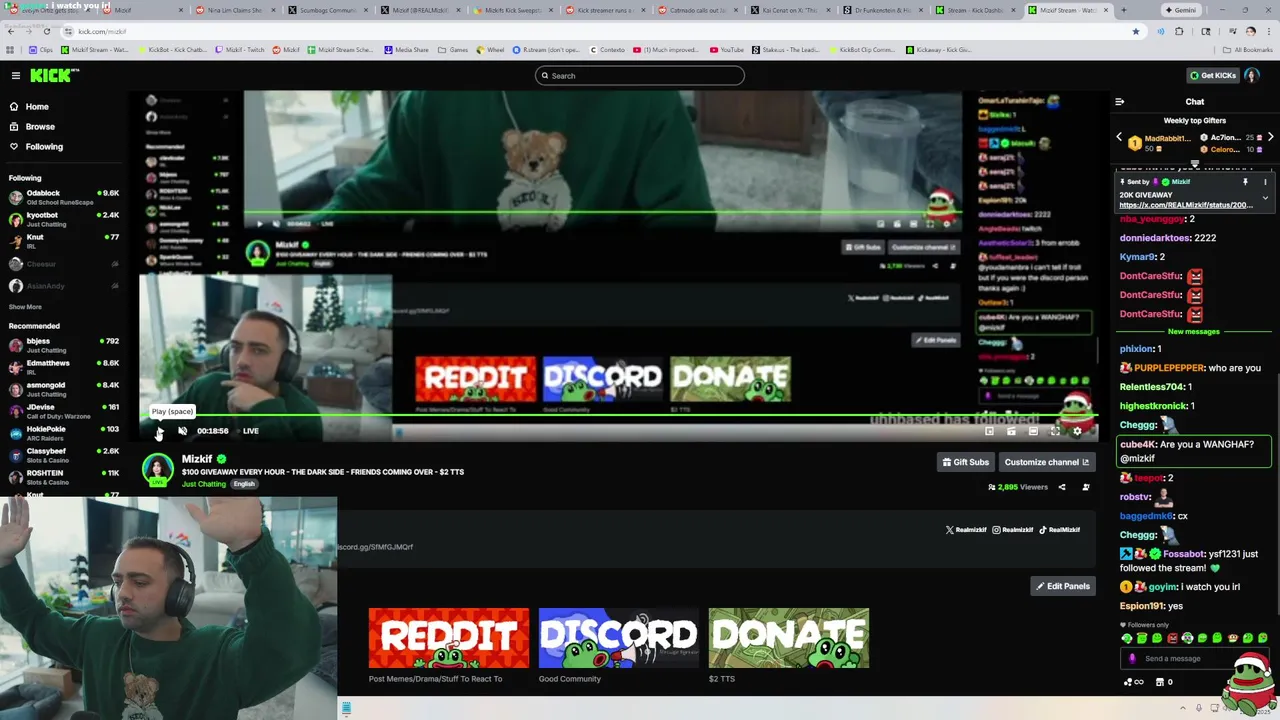
Task: Open the Kick sidebar hamburger menu
Action: (x=16, y=75)
